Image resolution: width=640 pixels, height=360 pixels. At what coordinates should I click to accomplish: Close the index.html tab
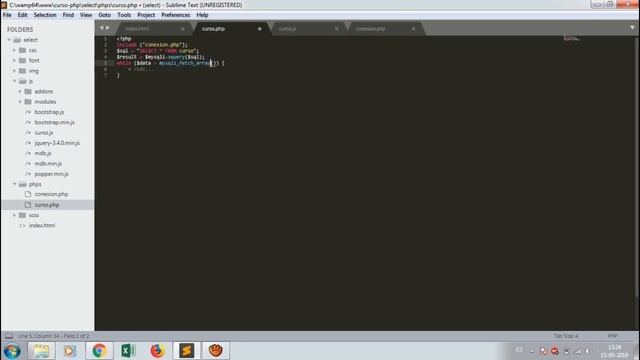182,29
